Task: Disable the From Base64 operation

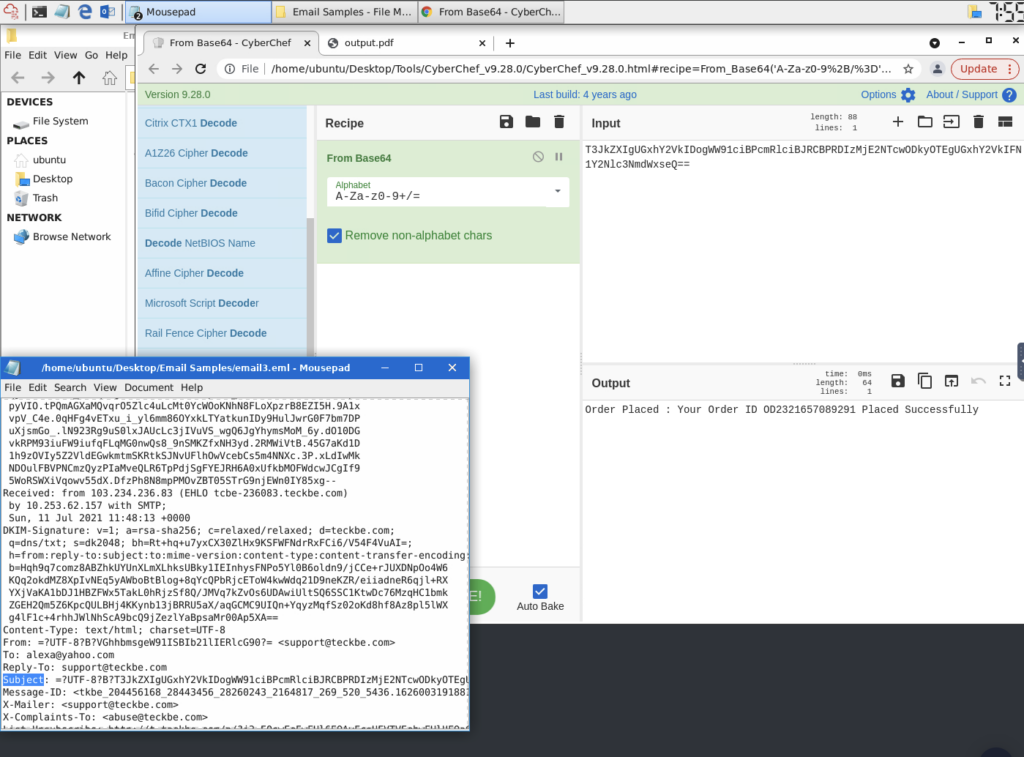Action: (538, 157)
